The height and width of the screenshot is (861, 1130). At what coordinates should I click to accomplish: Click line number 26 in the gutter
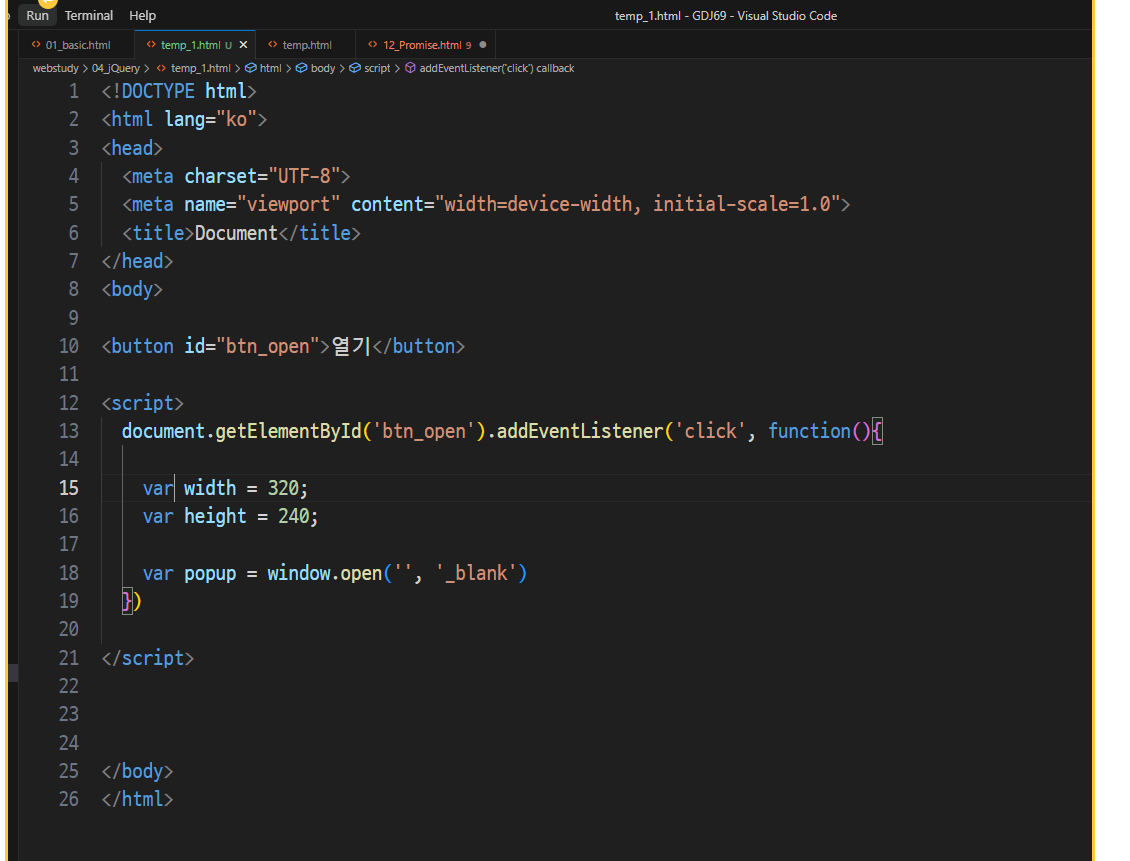(69, 799)
